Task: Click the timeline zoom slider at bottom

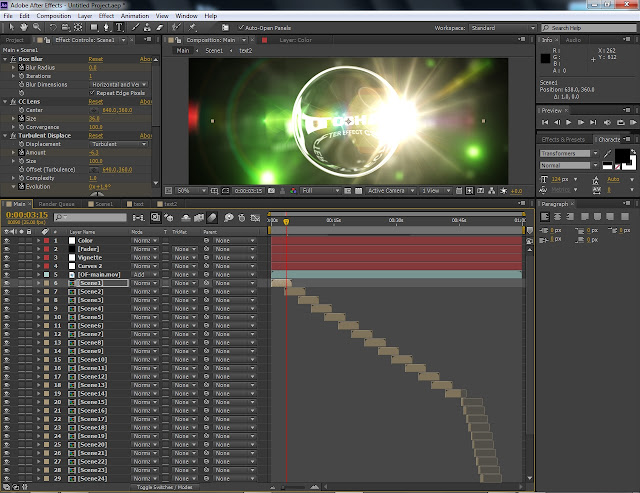Action: pos(293,487)
